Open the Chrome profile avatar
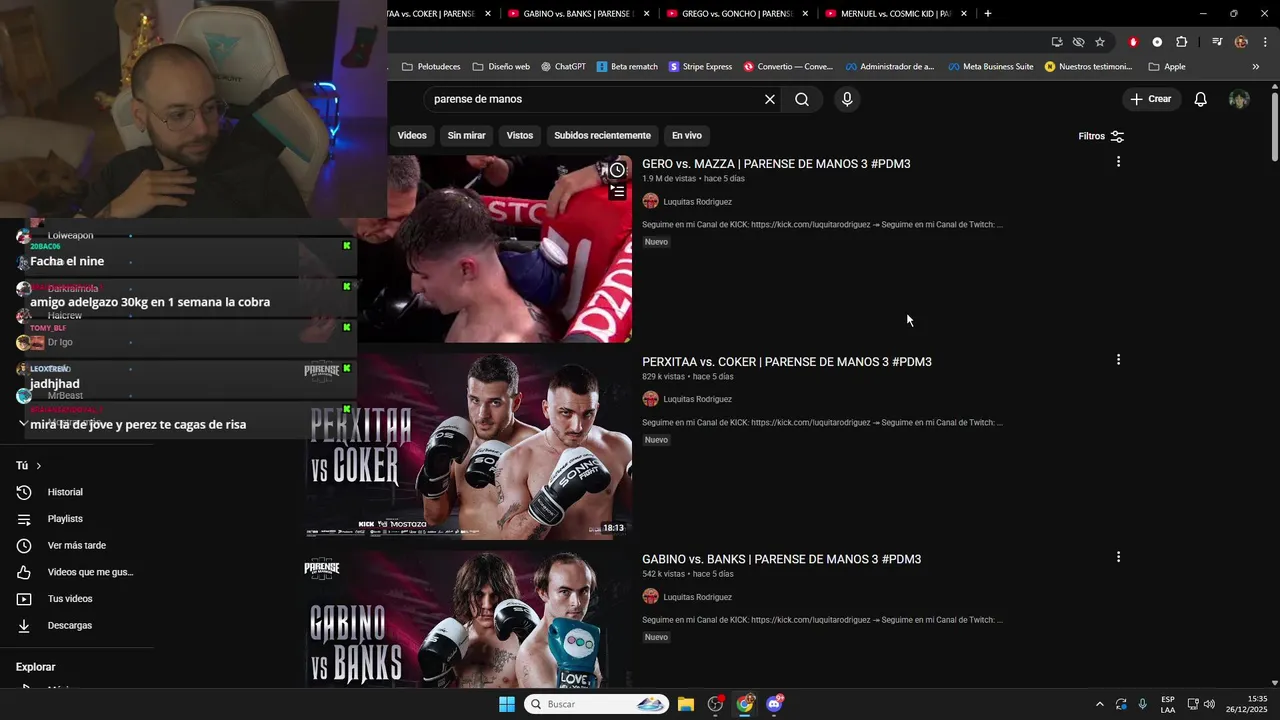 1241,42
